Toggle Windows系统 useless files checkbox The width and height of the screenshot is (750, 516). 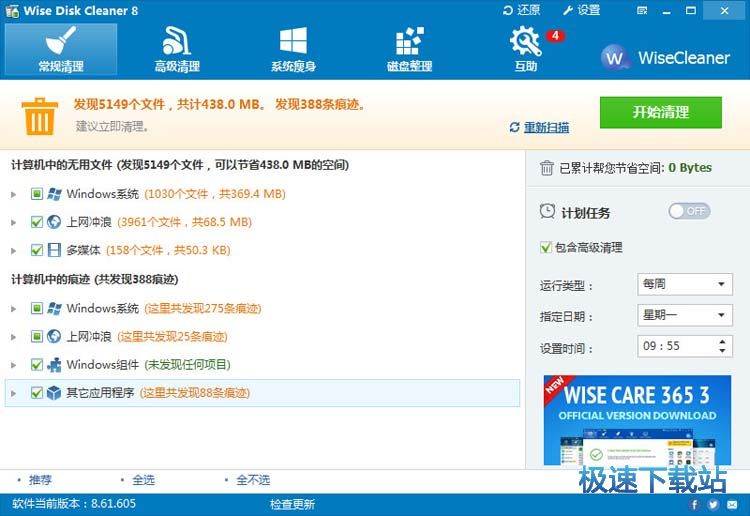click(37, 194)
